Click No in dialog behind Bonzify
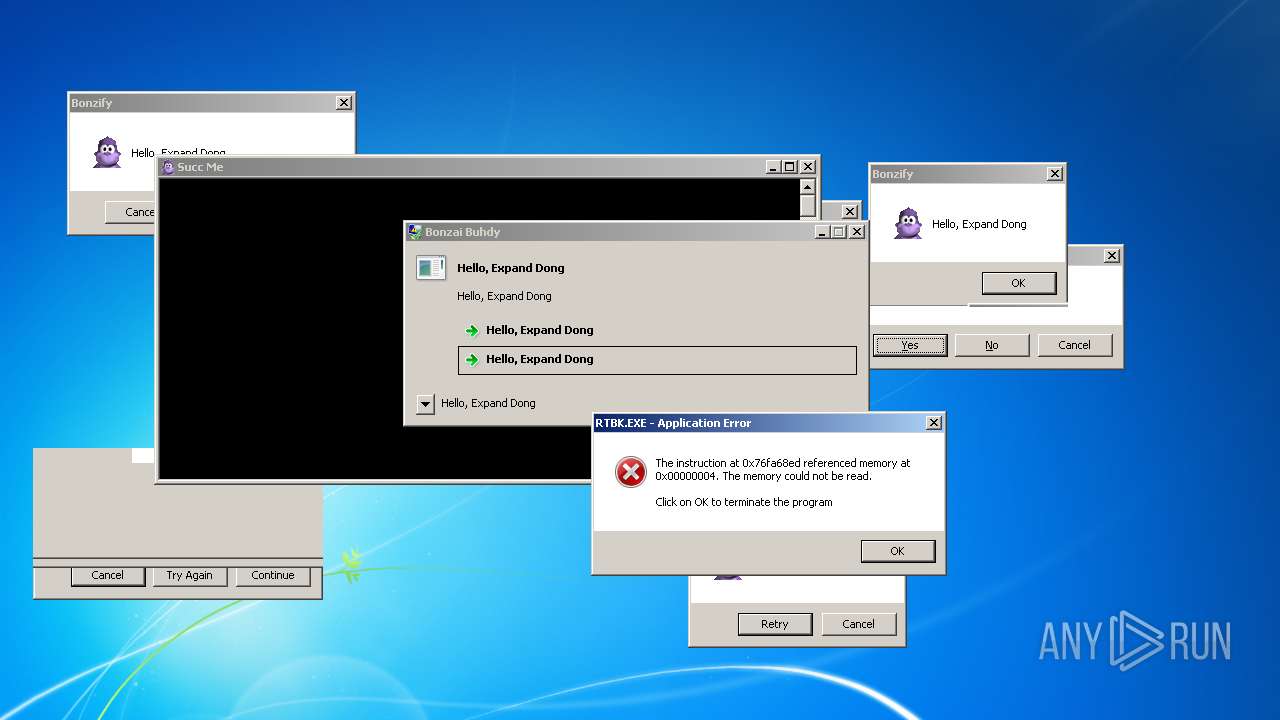 992,345
